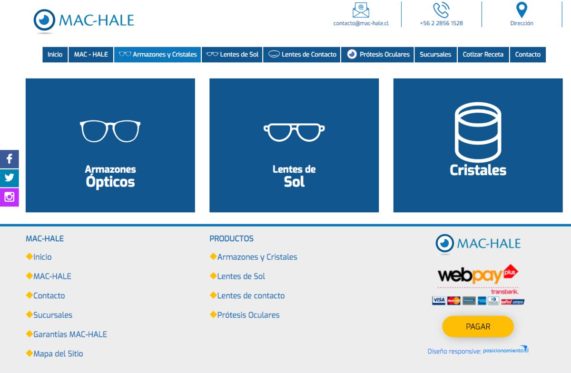Open the Armazones Ópticos tile label

point(110,176)
